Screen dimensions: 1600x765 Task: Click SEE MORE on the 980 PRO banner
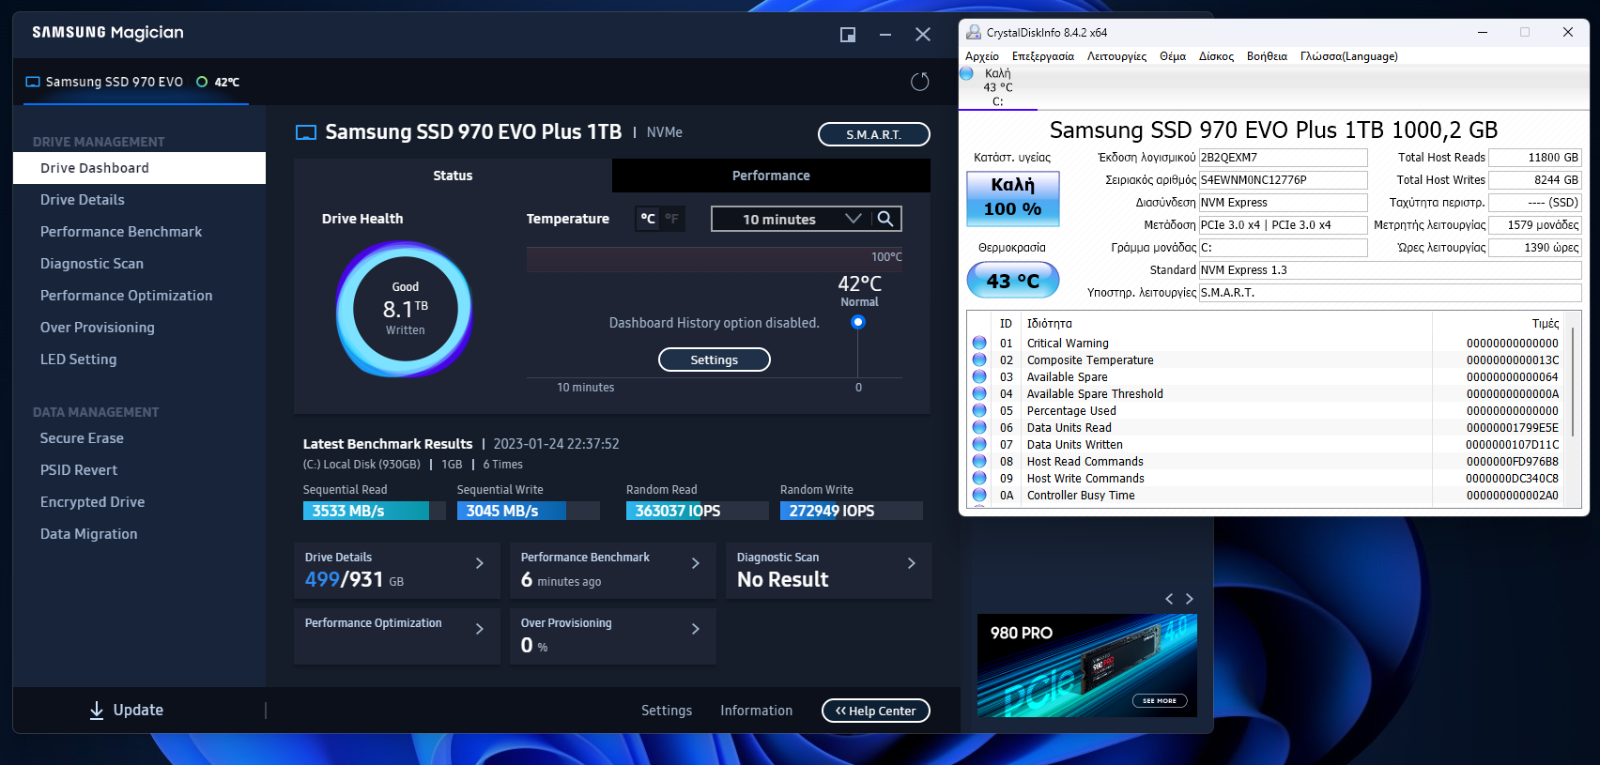tap(1160, 701)
